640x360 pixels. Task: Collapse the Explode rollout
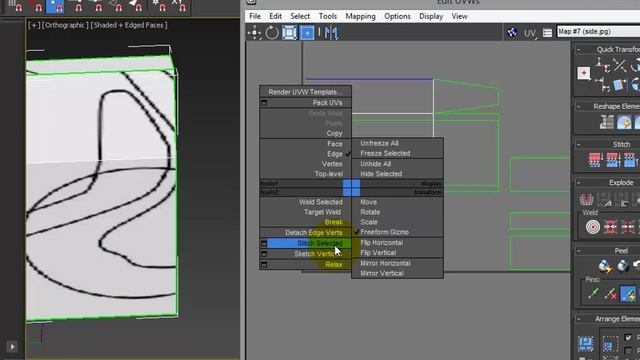click(x=579, y=182)
